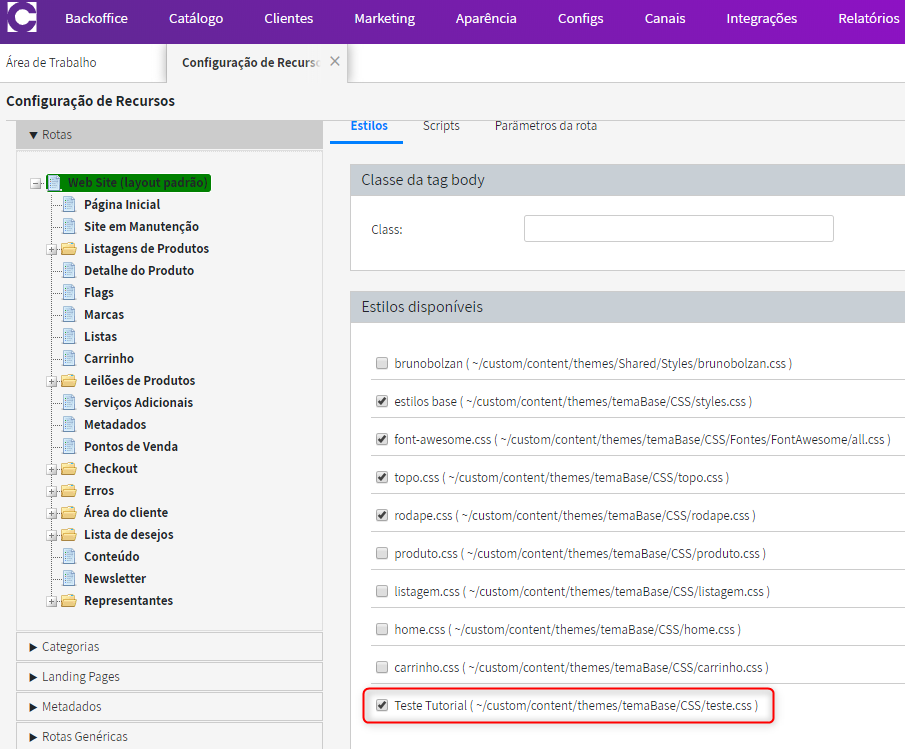The width and height of the screenshot is (905, 749).
Task: Click the Lista de desejos folder icon
Action: click(69, 534)
